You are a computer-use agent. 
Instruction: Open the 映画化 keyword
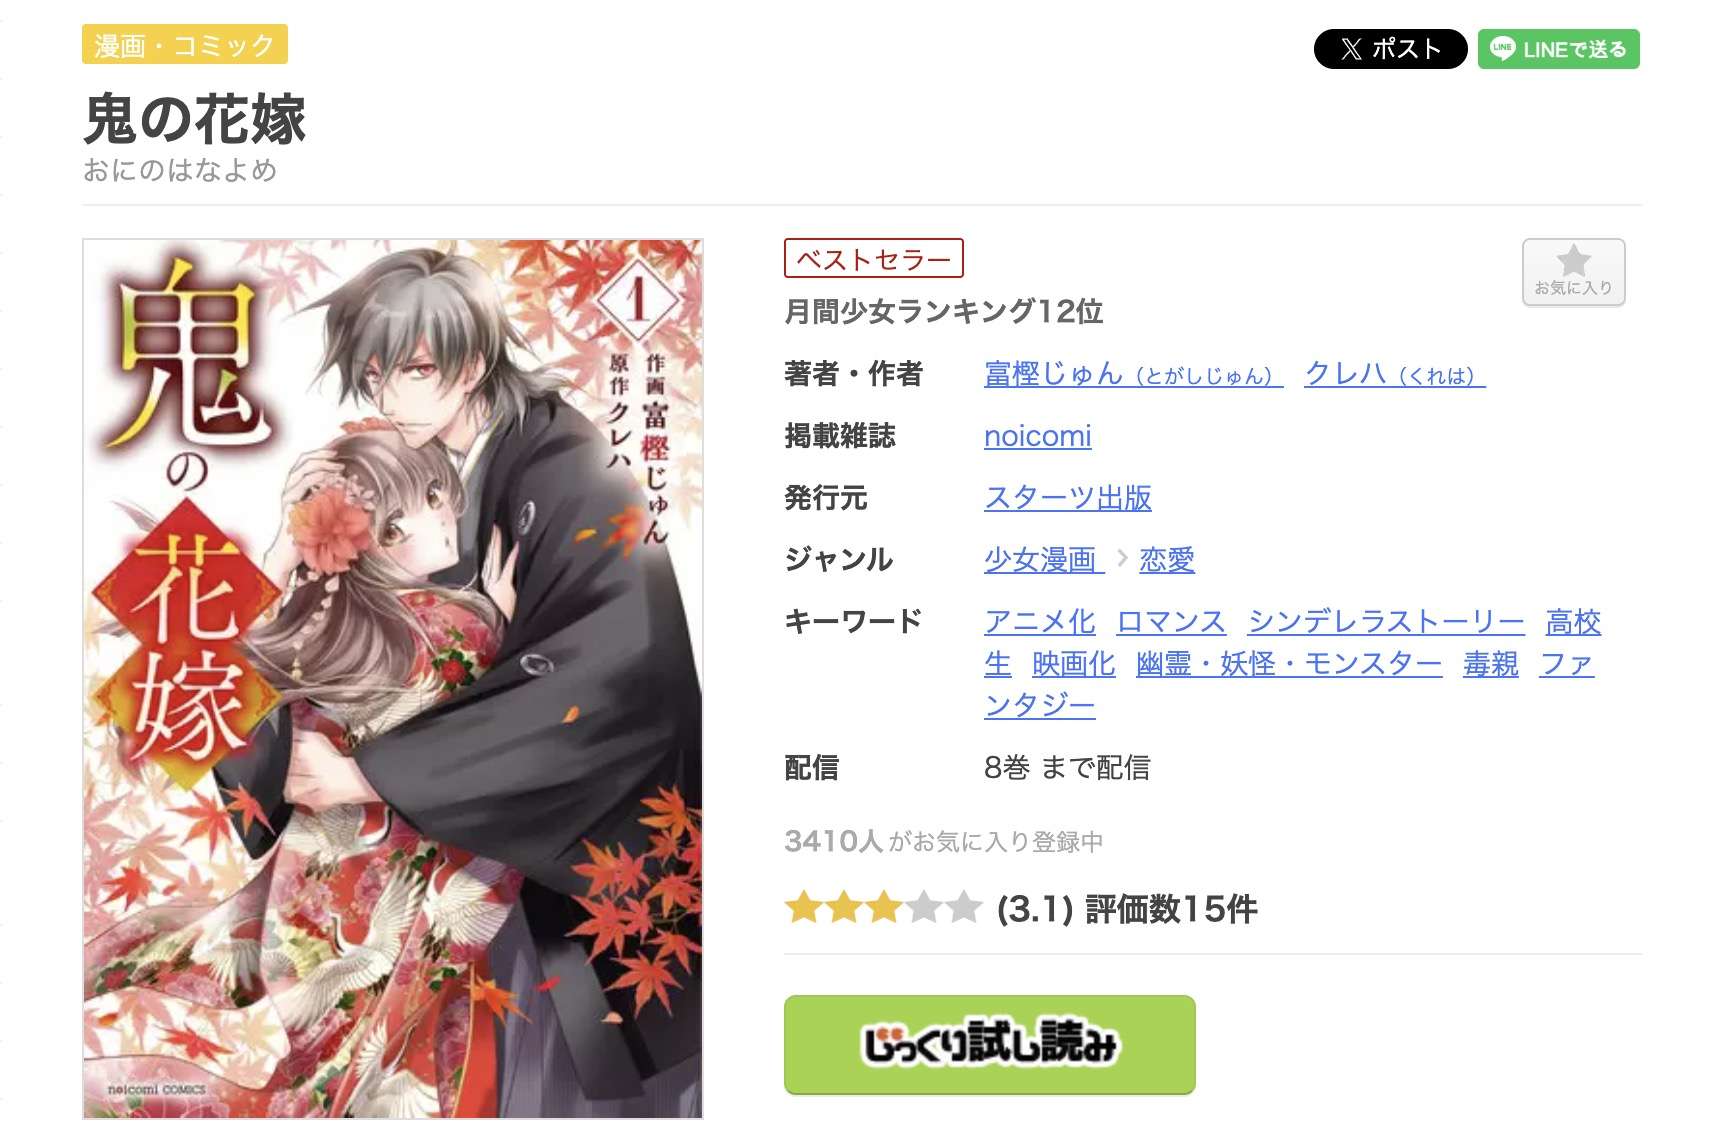point(1073,664)
